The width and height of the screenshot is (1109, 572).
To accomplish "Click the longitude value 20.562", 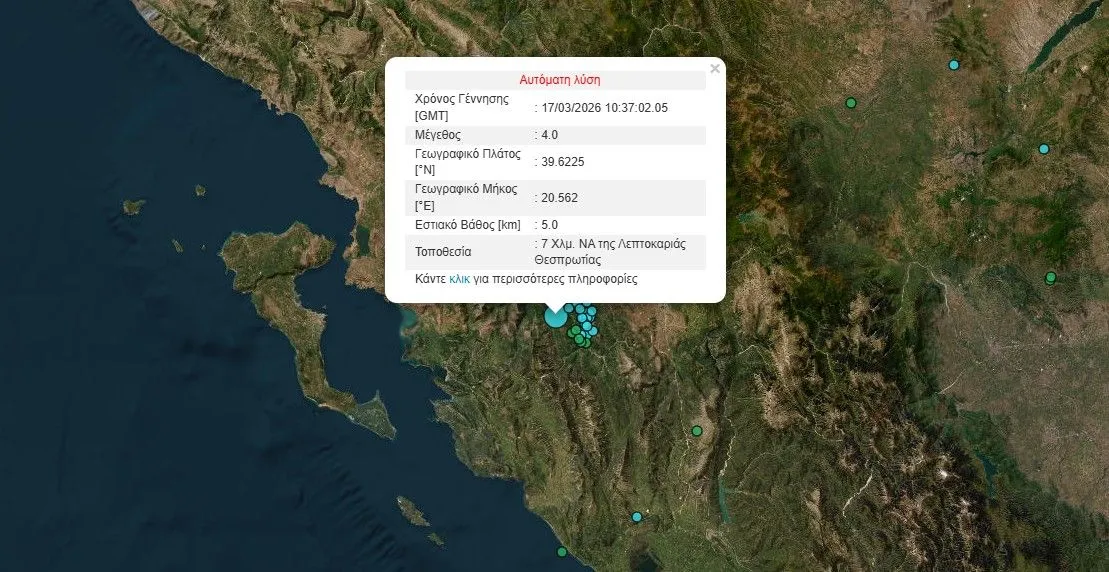I will tap(559, 198).
